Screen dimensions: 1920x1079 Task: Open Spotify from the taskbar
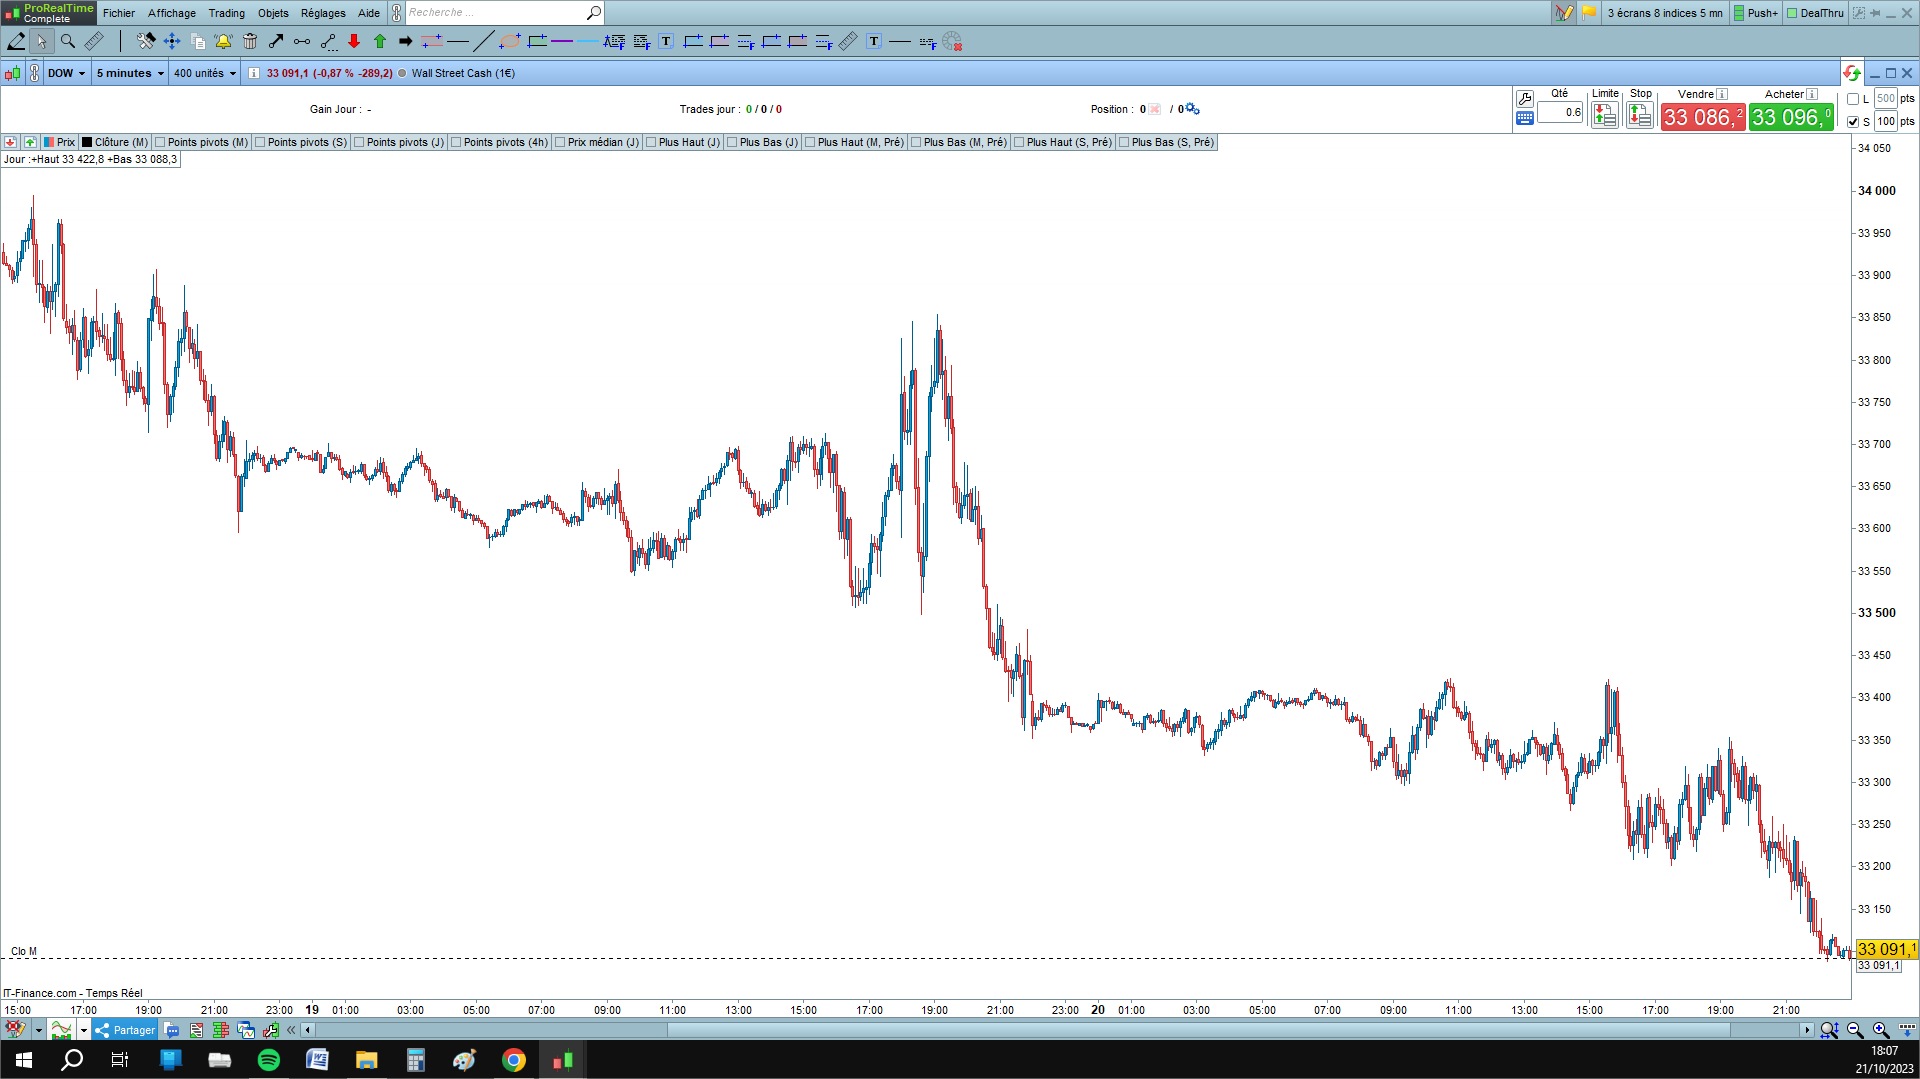(x=269, y=1060)
